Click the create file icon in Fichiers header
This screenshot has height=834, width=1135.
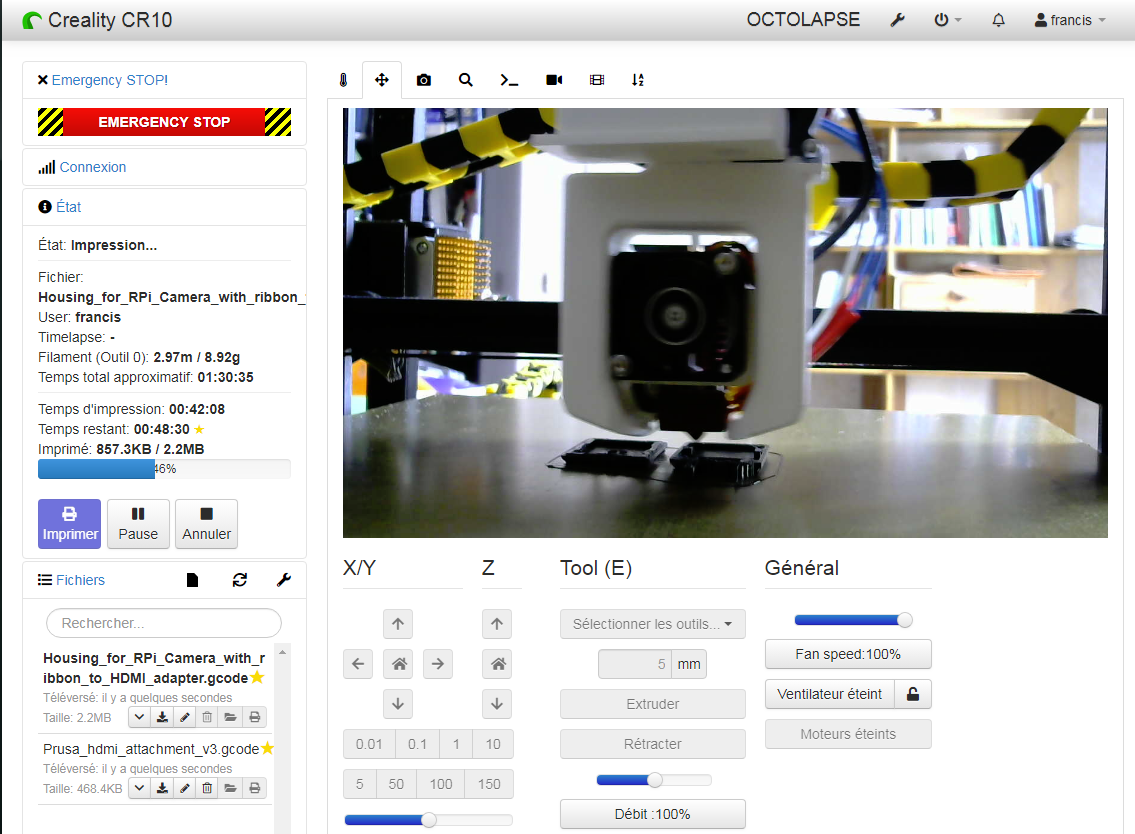tap(192, 580)
